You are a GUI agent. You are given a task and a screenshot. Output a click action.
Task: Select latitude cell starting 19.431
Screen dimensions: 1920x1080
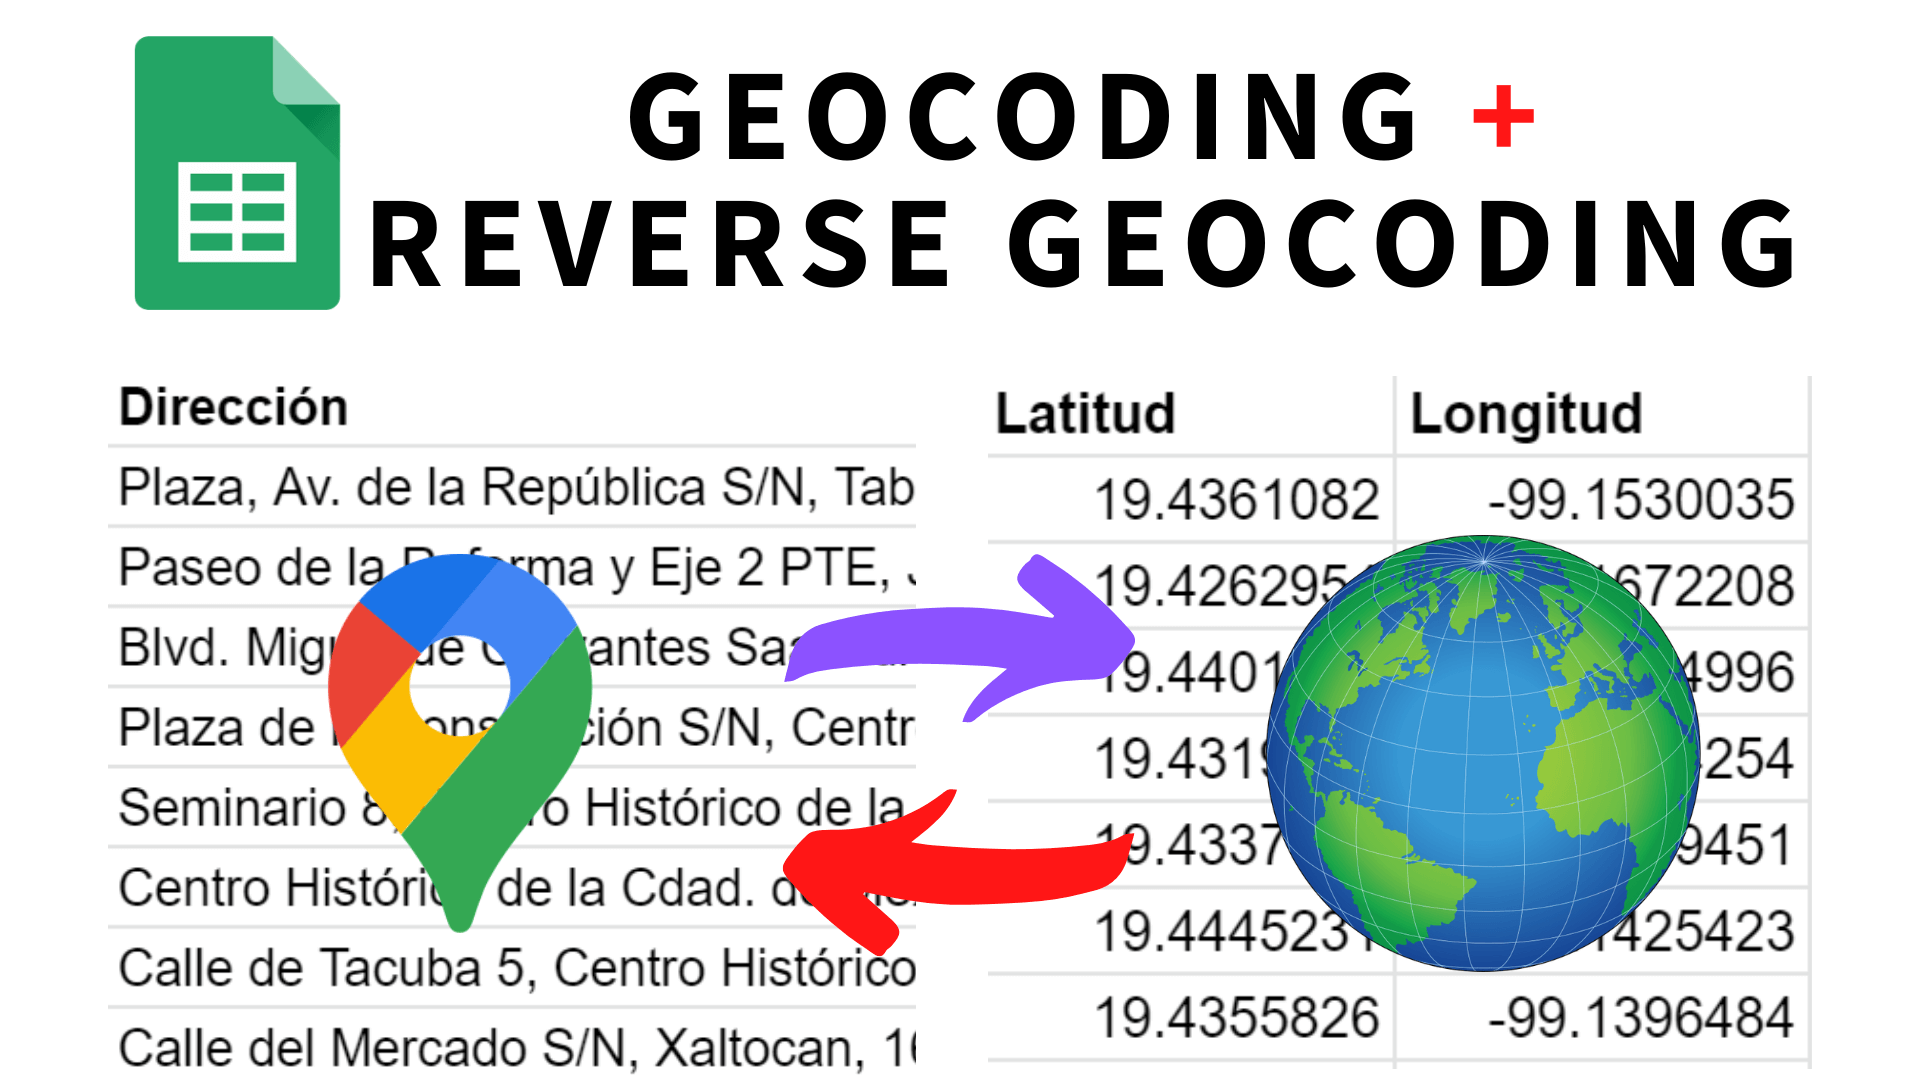tap(1191, 758)
